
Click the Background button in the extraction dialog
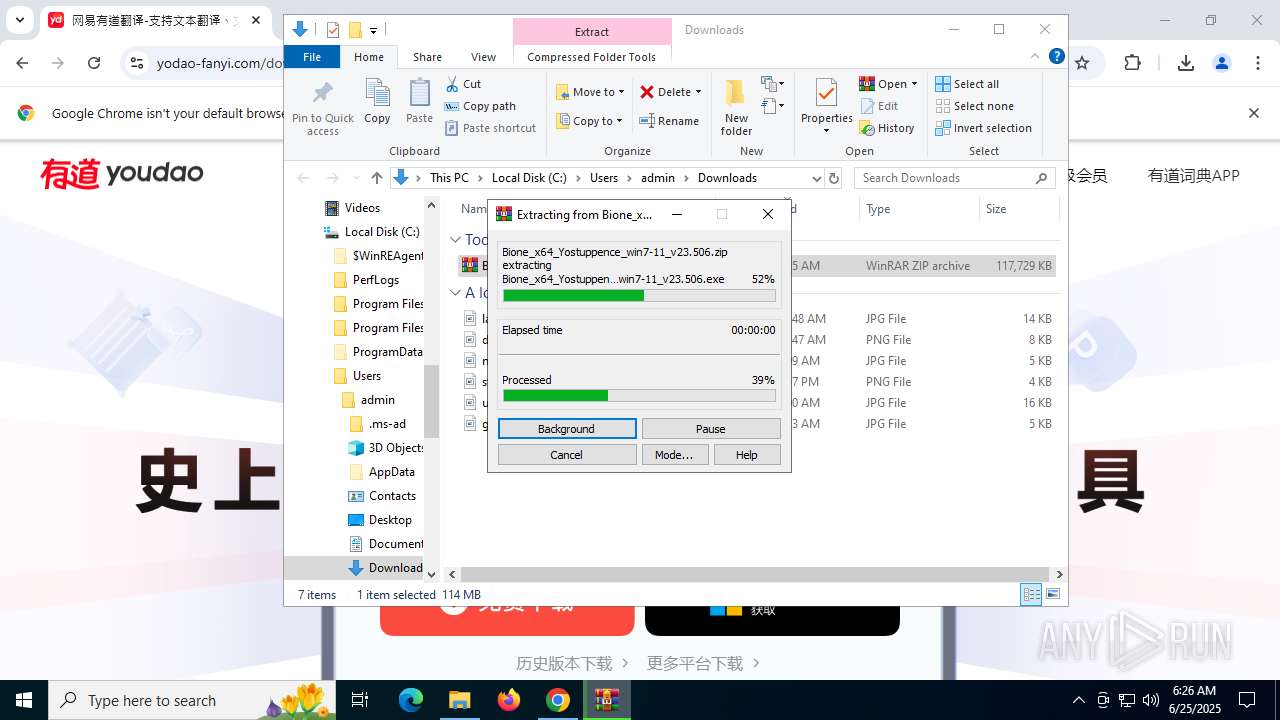pyautogui.click(x=567, y=428)
